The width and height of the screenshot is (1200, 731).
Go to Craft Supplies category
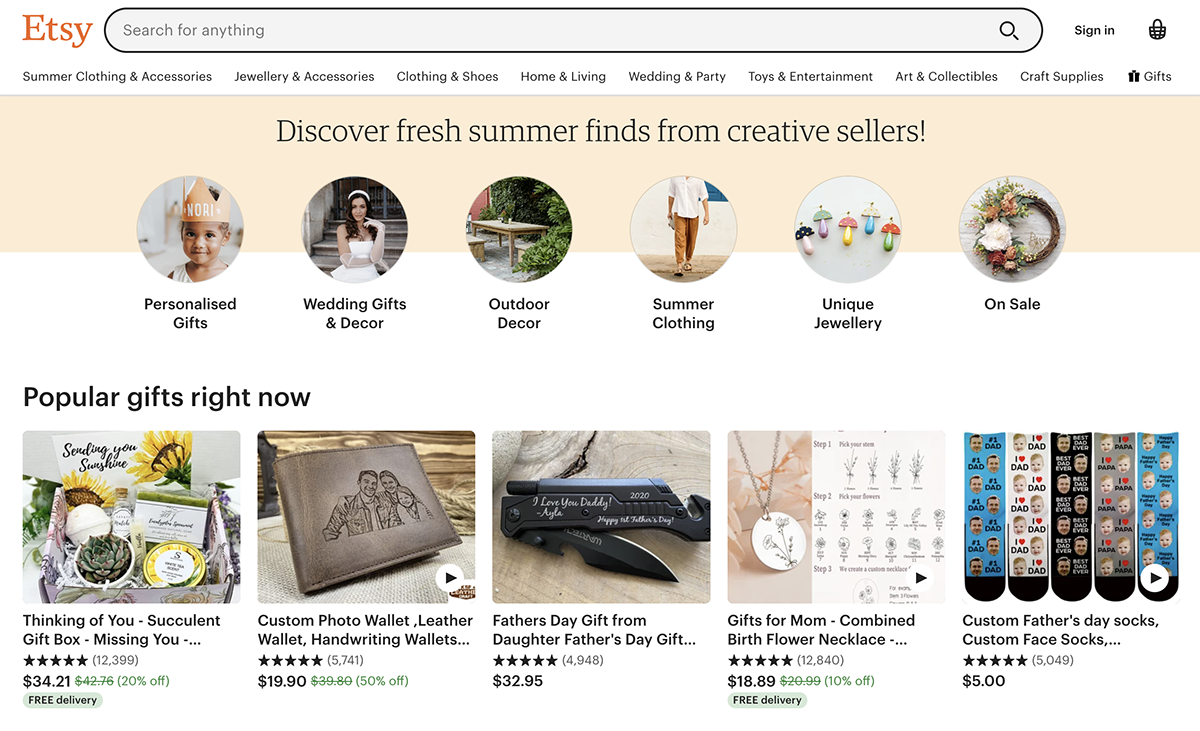click(1061, 76)
